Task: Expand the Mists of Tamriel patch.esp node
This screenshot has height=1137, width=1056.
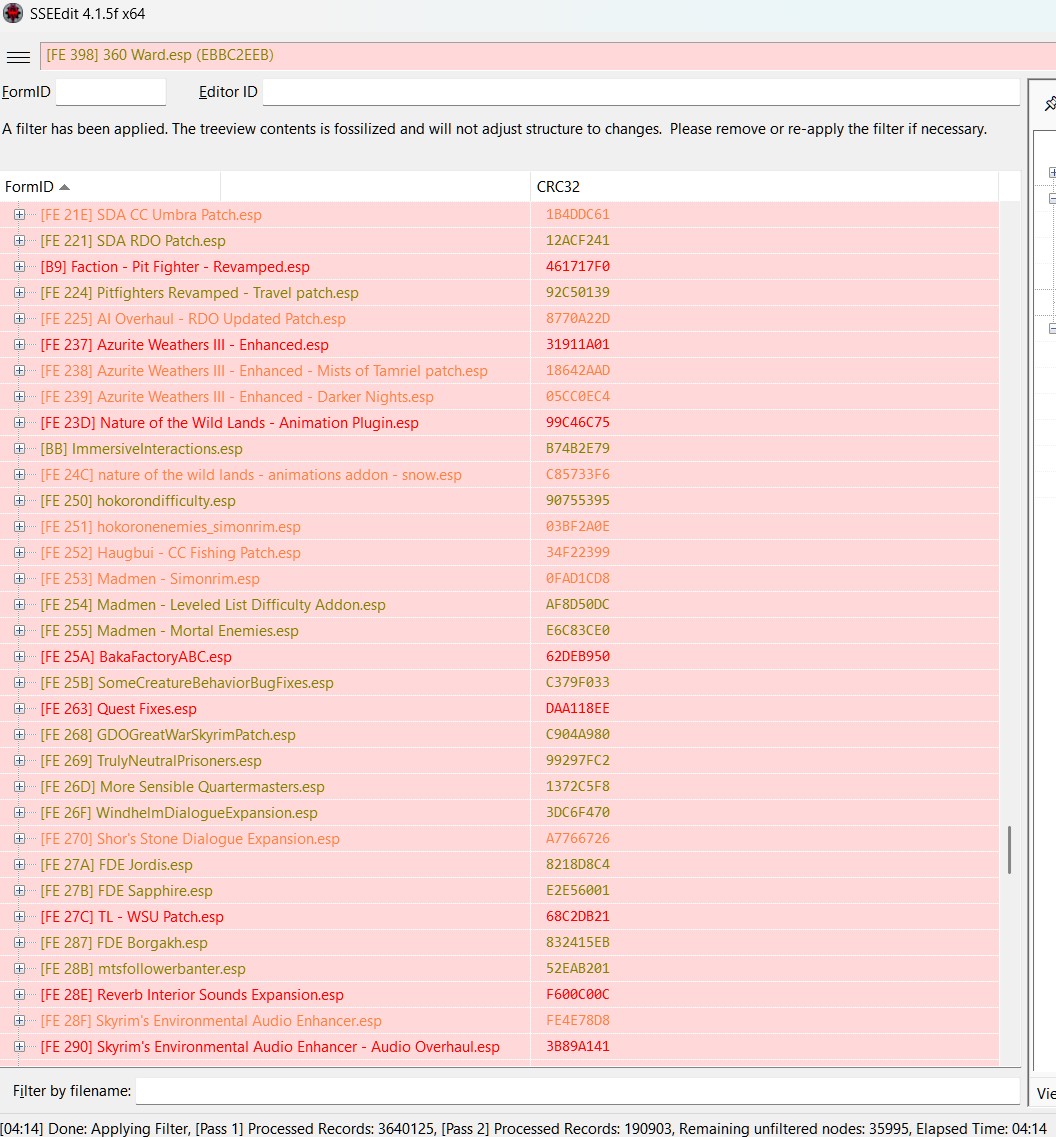Action: point(20,371)
